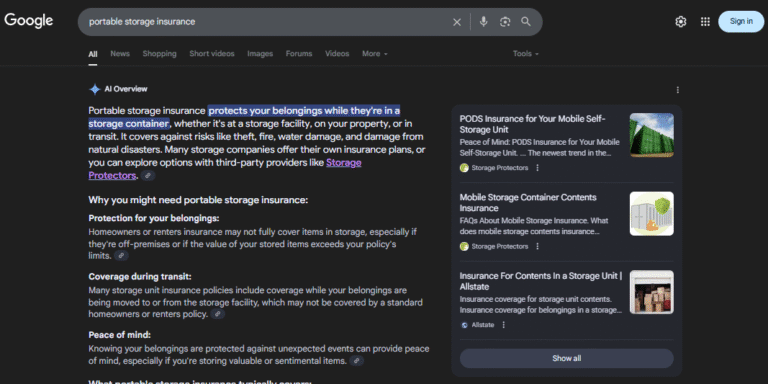This screenshot has height=384, width=768.
Task: Start voice search with microphone icon
Action: click(483, 22)
